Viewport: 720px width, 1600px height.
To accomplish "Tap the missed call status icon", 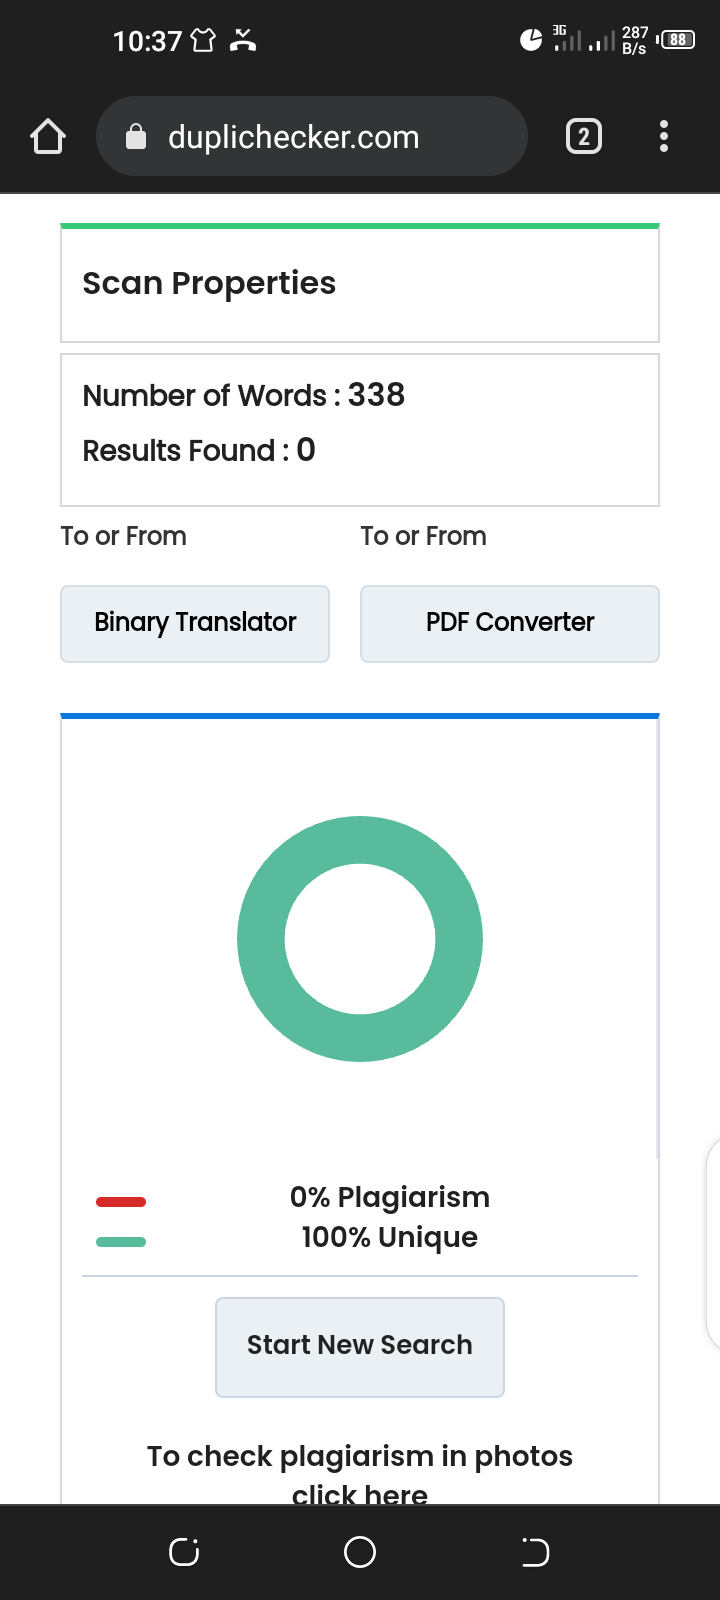I will [x=243, y=40].
